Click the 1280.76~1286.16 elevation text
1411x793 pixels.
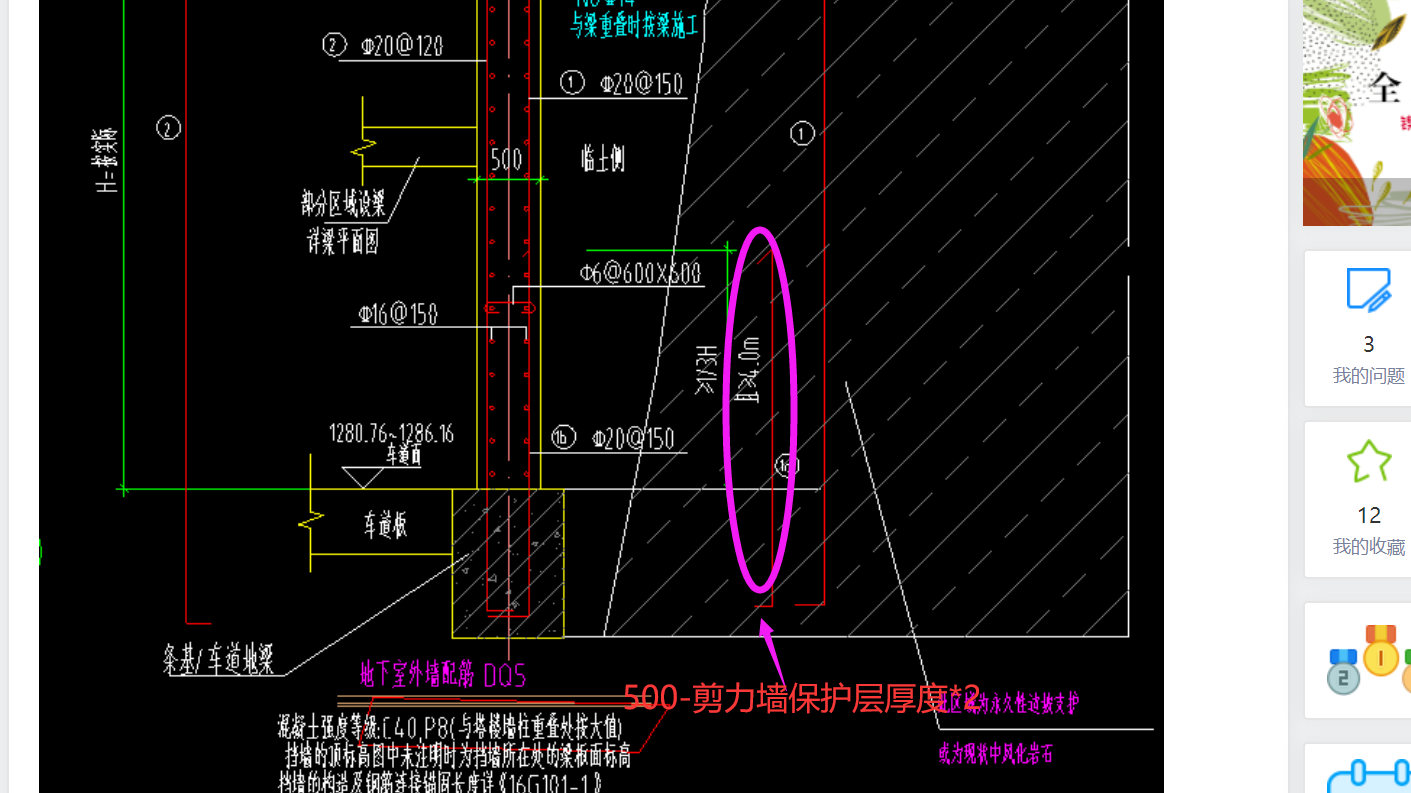click(391, 434)
